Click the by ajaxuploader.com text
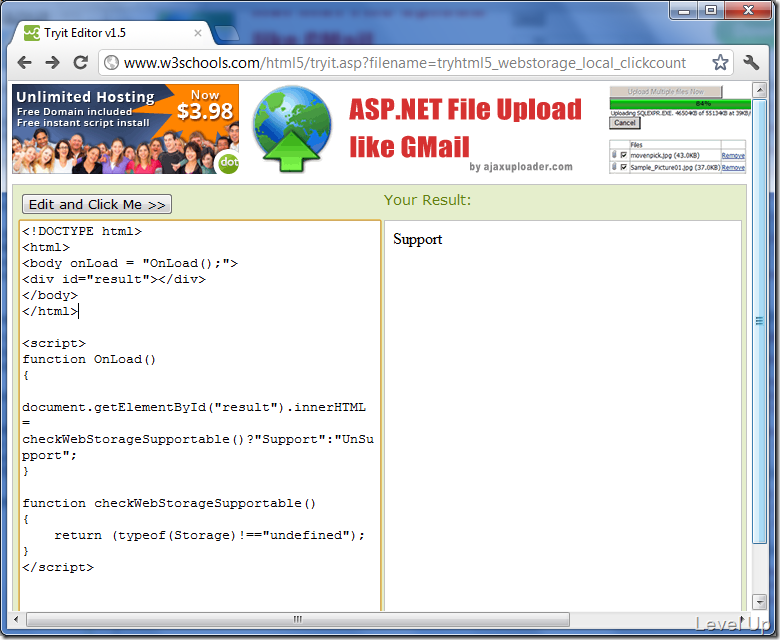The image size is (780, 640). click(x=521, y=167)
